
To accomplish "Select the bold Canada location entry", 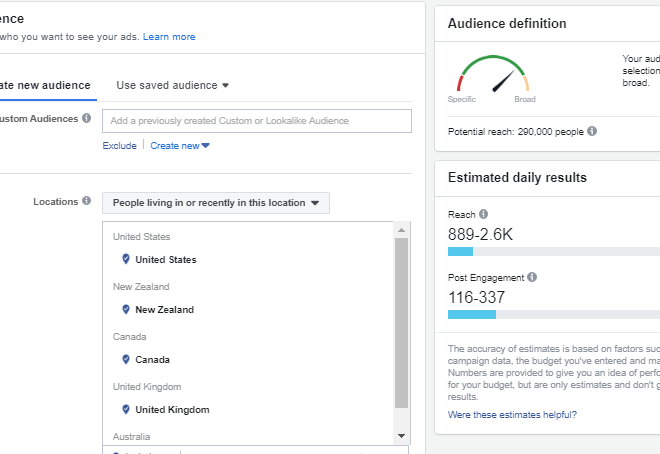I will pos(152,360).
